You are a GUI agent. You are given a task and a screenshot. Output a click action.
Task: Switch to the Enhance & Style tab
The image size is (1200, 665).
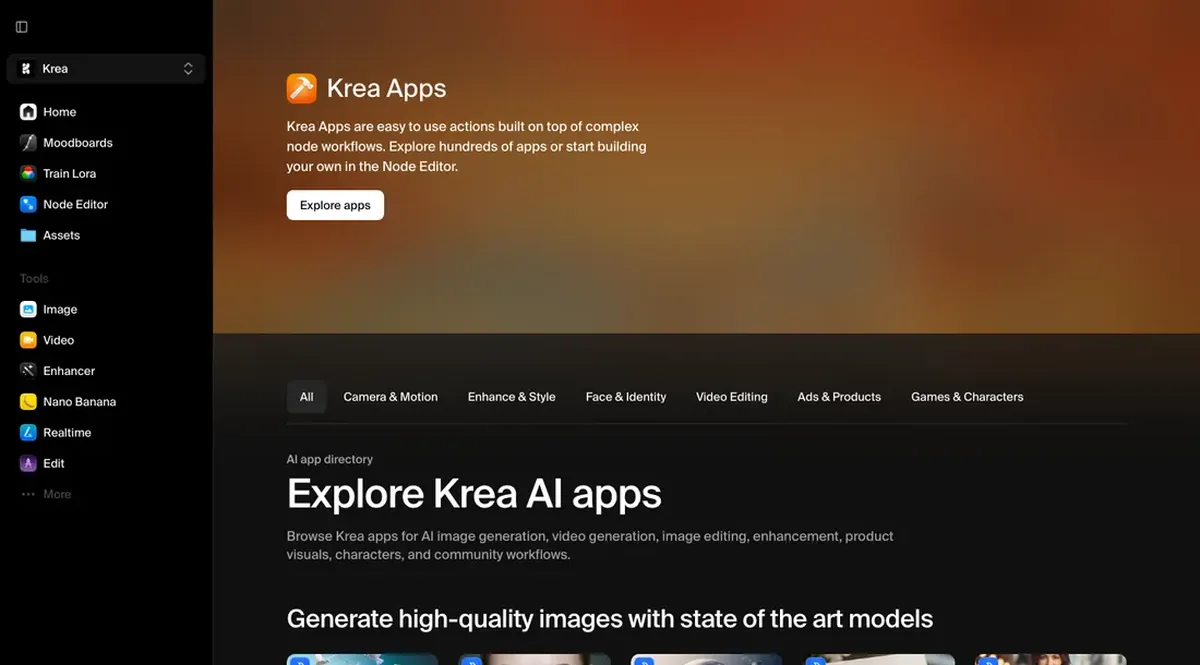coord(512,397)
